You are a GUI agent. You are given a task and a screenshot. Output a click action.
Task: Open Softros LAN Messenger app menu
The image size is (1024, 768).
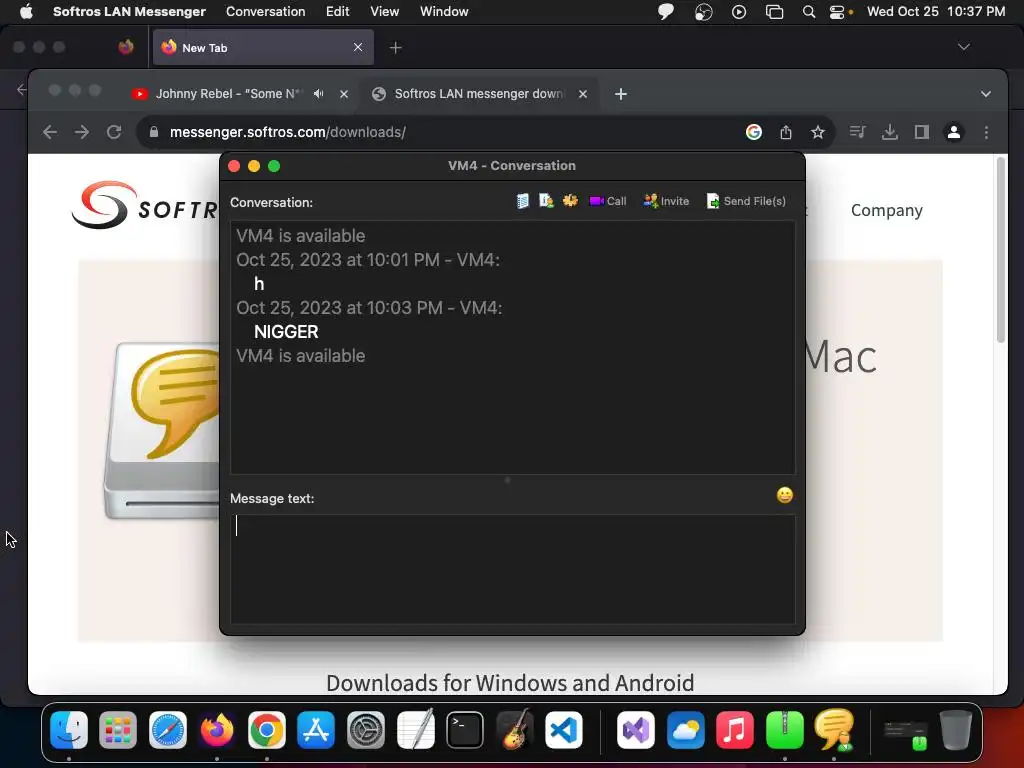pos(129,12)
